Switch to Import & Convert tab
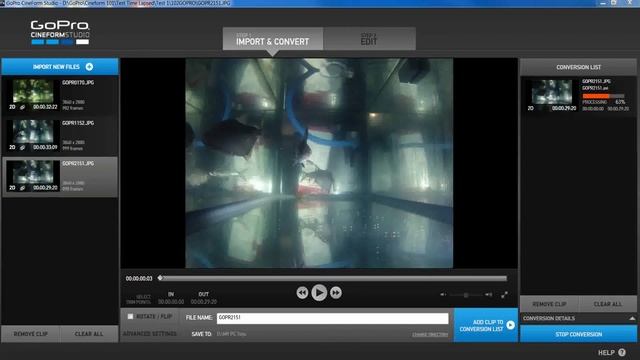This screenshot has width=640, height=360. 273,39
